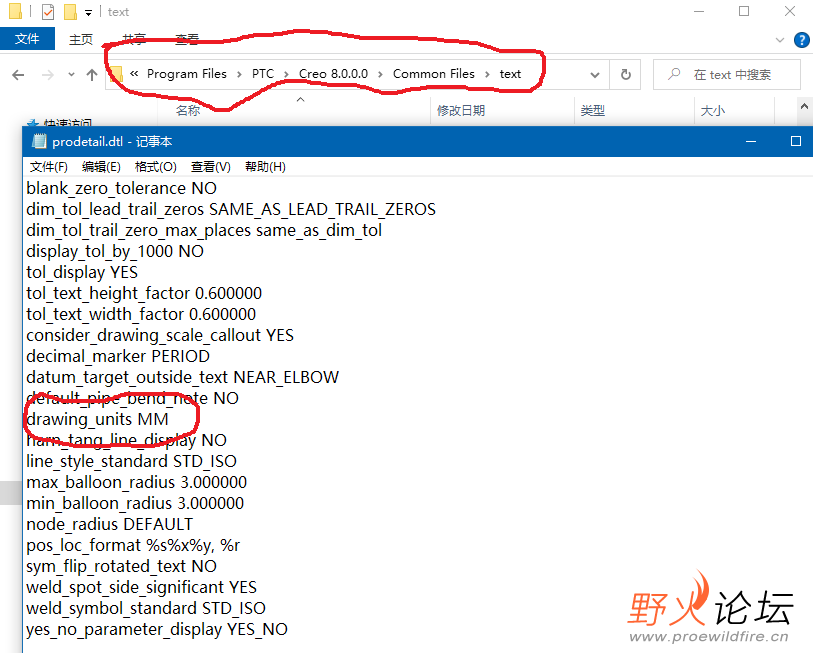The width and height of the screenshot is (813, 653).
Task: Maximize the Notepad window
Action: (x=795, y=141)
